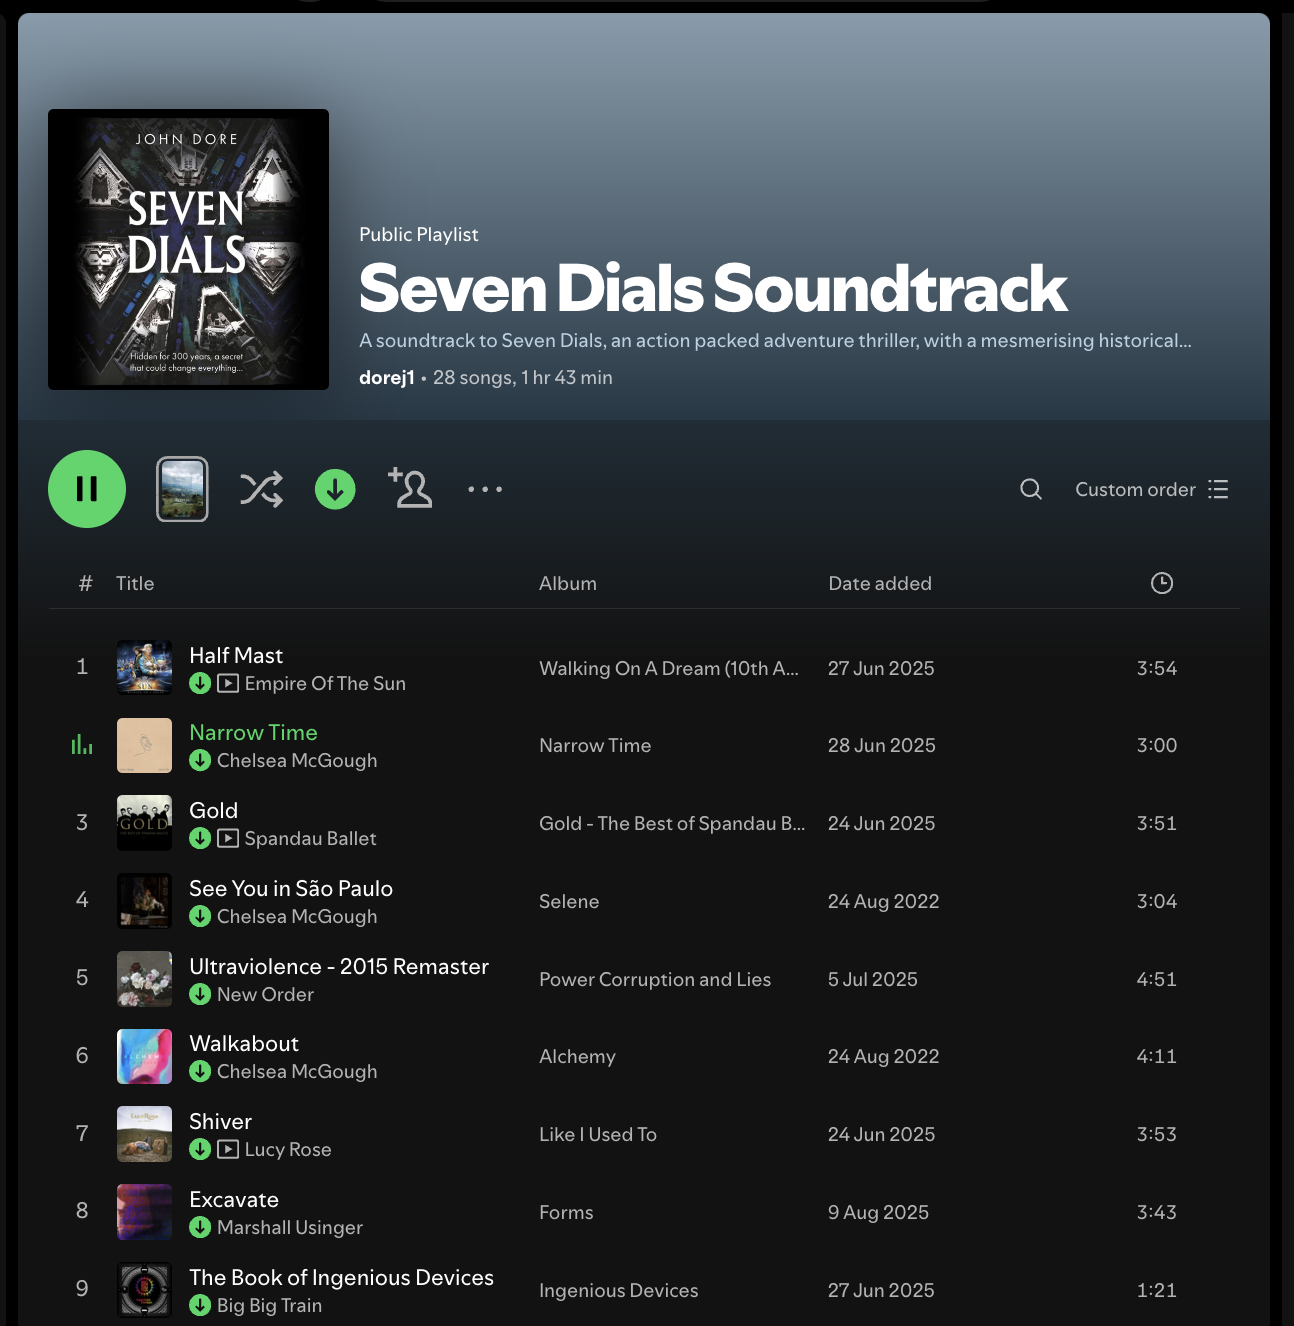The height and width of the screenshot is (1326, 1294).
Task: Open the Spandau Ballet artist link
Action: [x=310, y=838]
